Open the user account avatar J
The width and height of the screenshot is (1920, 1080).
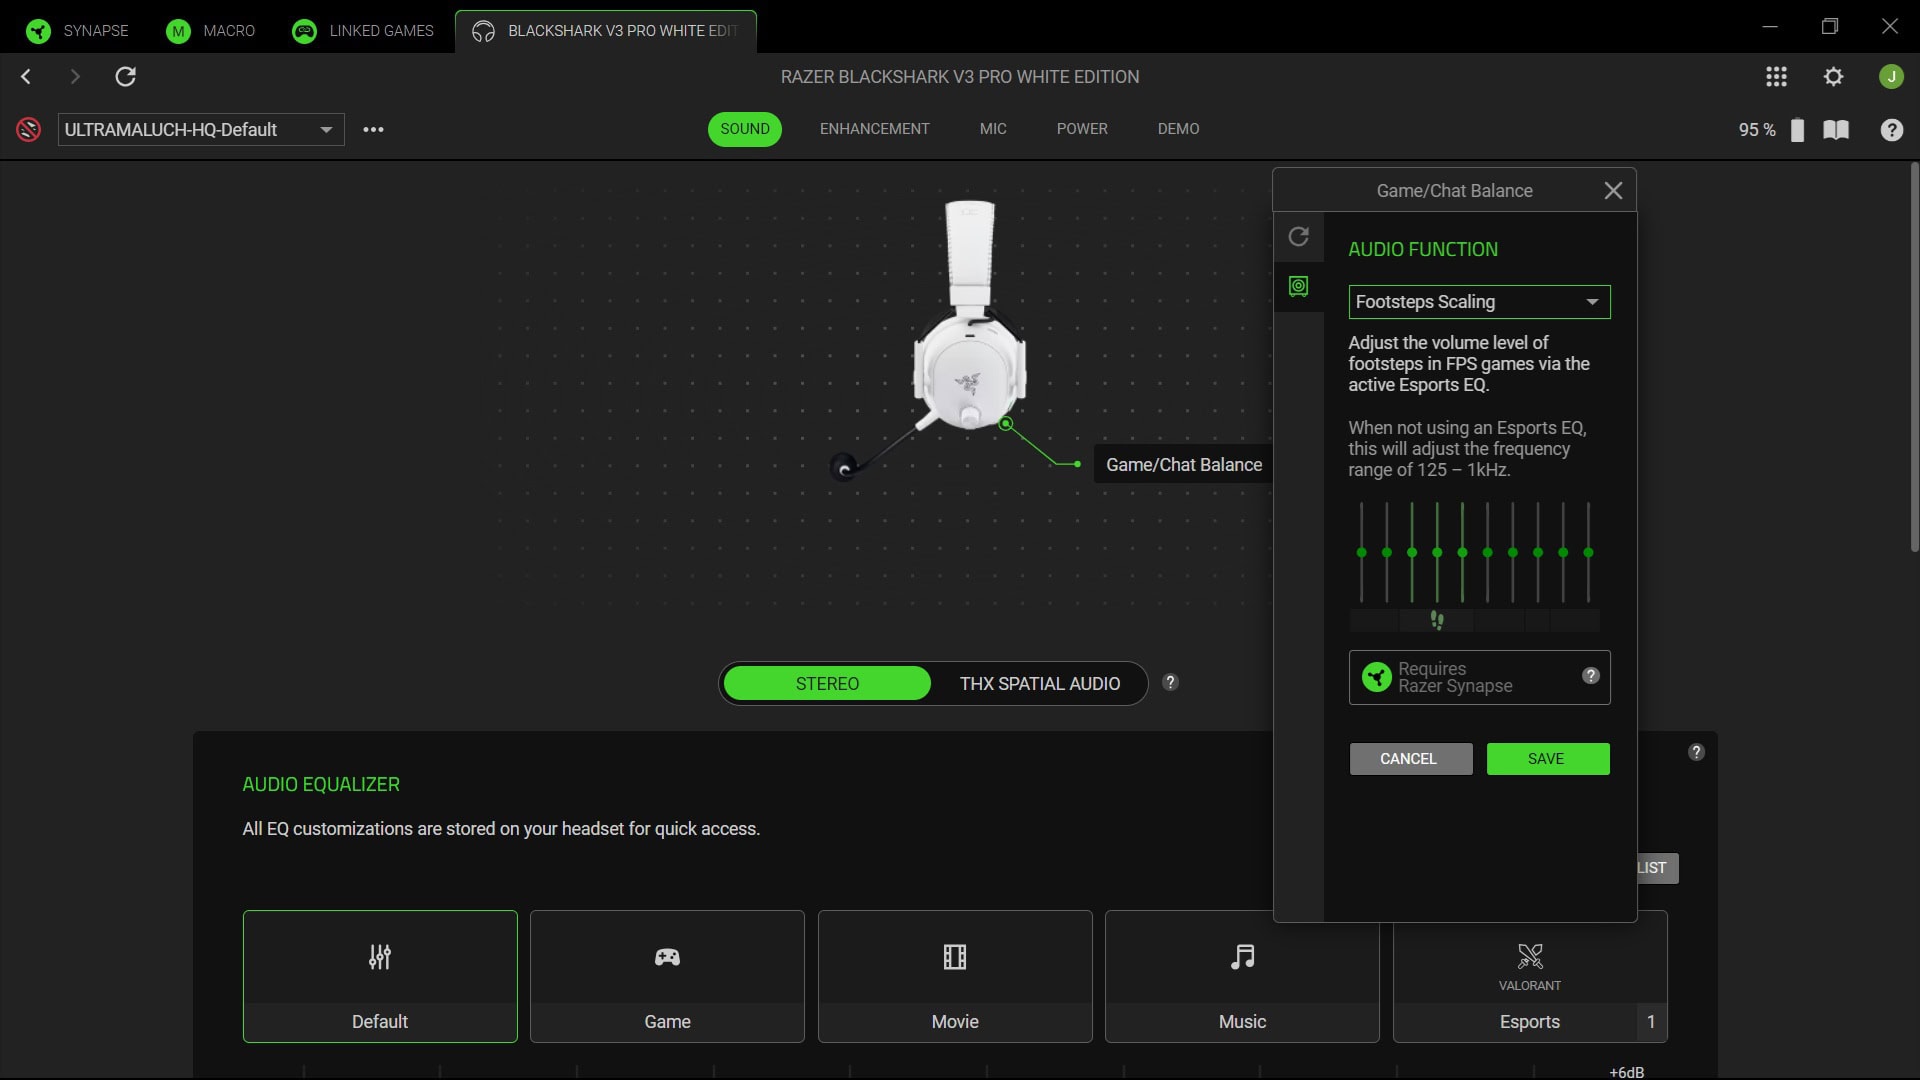pyautogui.click(x=1891, y=76)
